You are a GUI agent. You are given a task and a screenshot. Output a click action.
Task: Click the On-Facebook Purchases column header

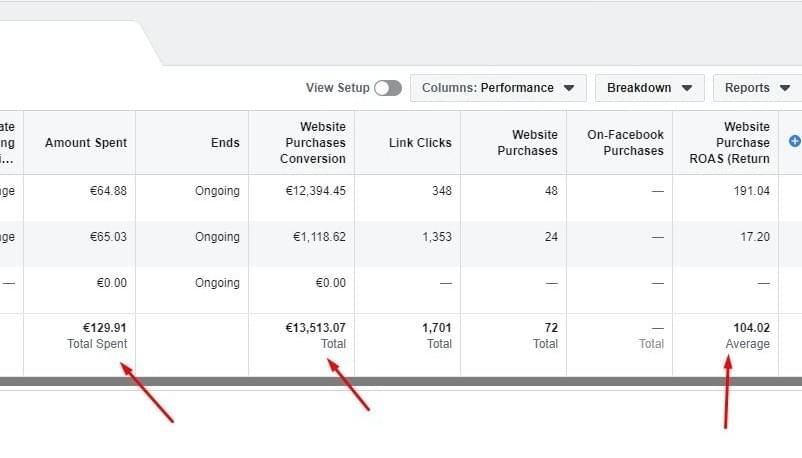coord(625,143)
